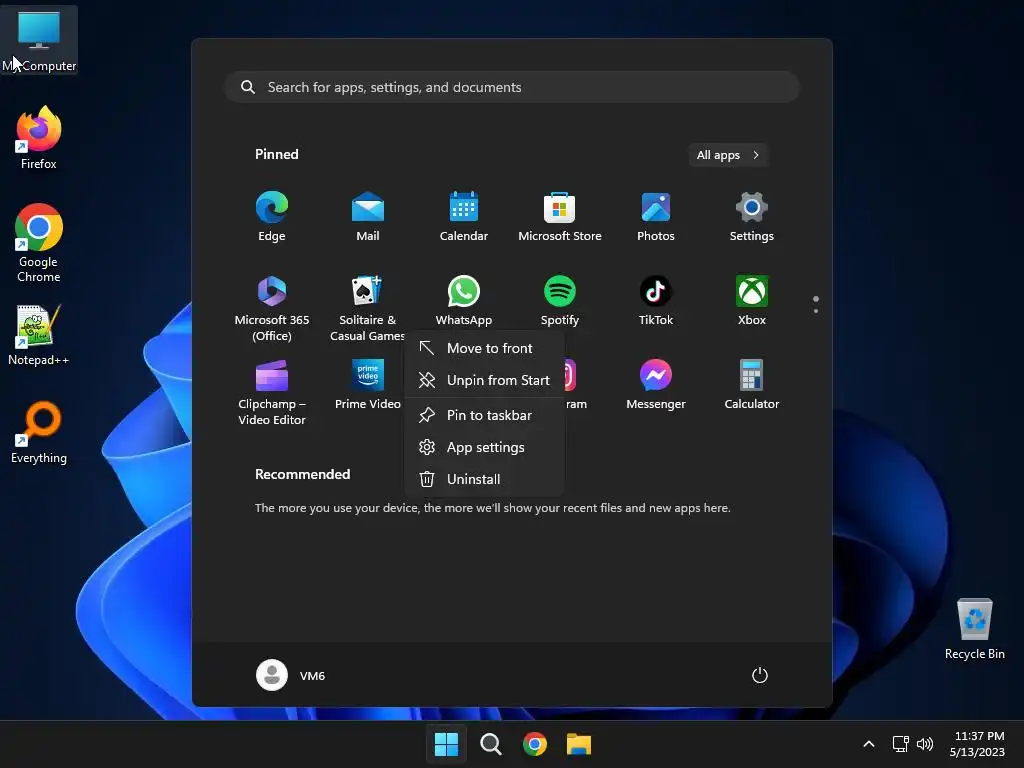1024x768 pixels.
Task: Launch Calendar from pinned apps
Action: pyautogui.click(x=464, y=217)
